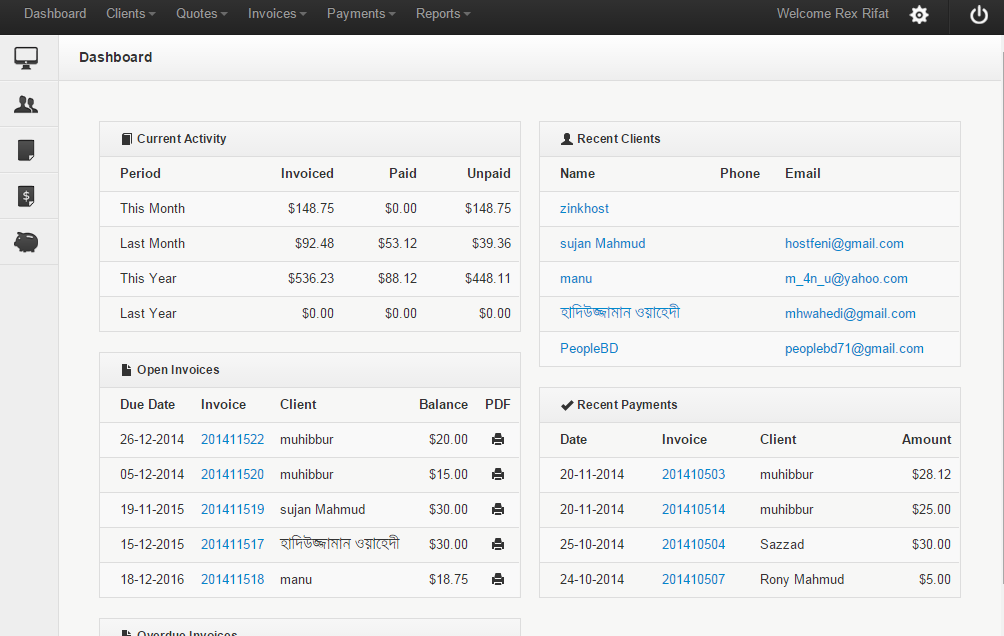The height and width of the screenshot is (636, 1004).
Task: Select the Dashboard monitor icon in sidebar
Action: (26, 57)
